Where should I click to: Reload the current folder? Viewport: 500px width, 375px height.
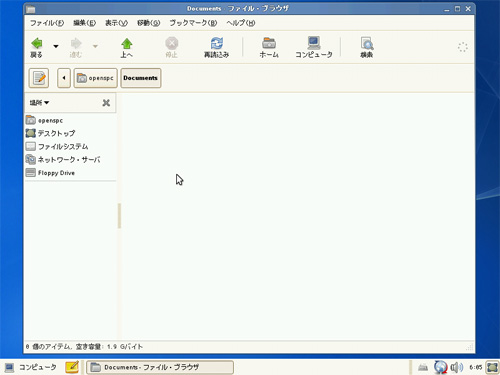point(217,48)
